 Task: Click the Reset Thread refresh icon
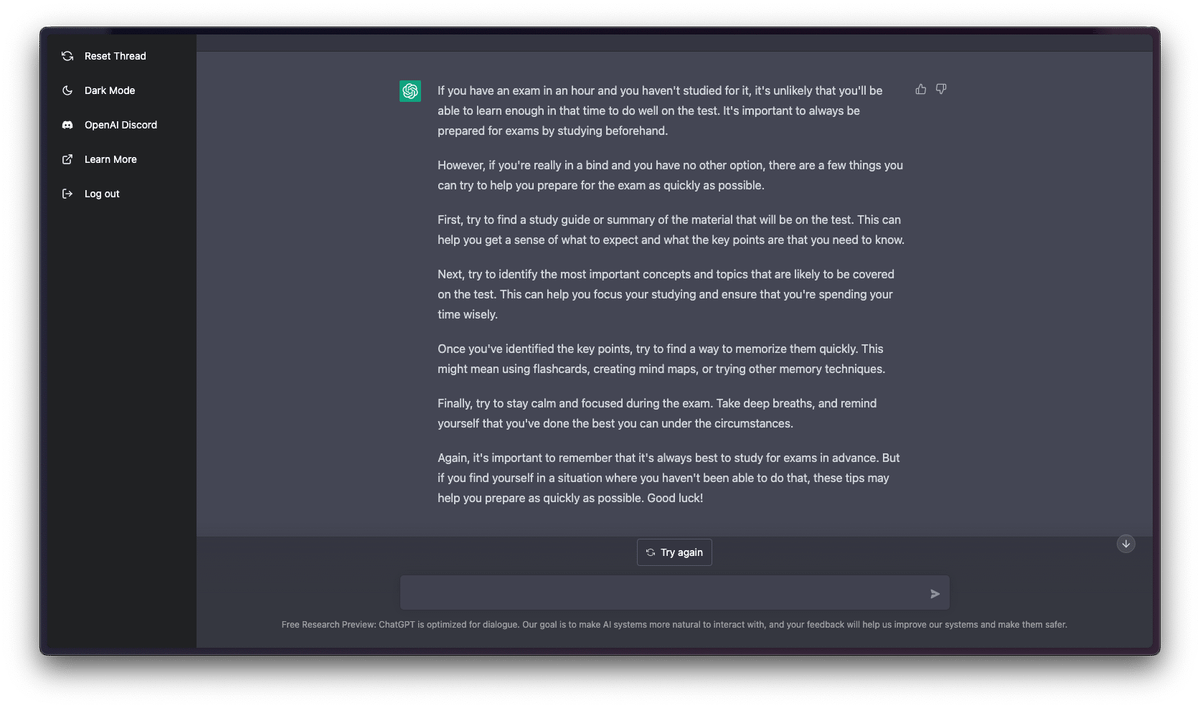(x=67, y=56)
